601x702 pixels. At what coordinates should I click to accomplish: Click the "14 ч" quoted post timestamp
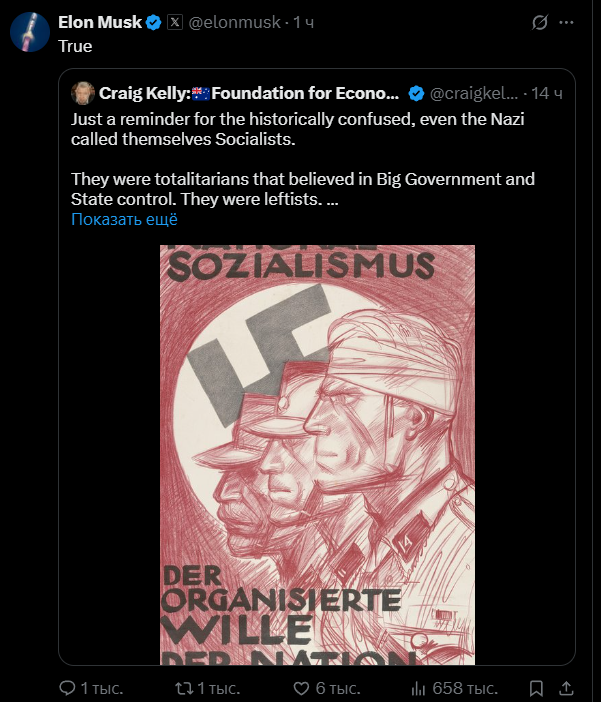pyautogui.click(x=547, y=94)
